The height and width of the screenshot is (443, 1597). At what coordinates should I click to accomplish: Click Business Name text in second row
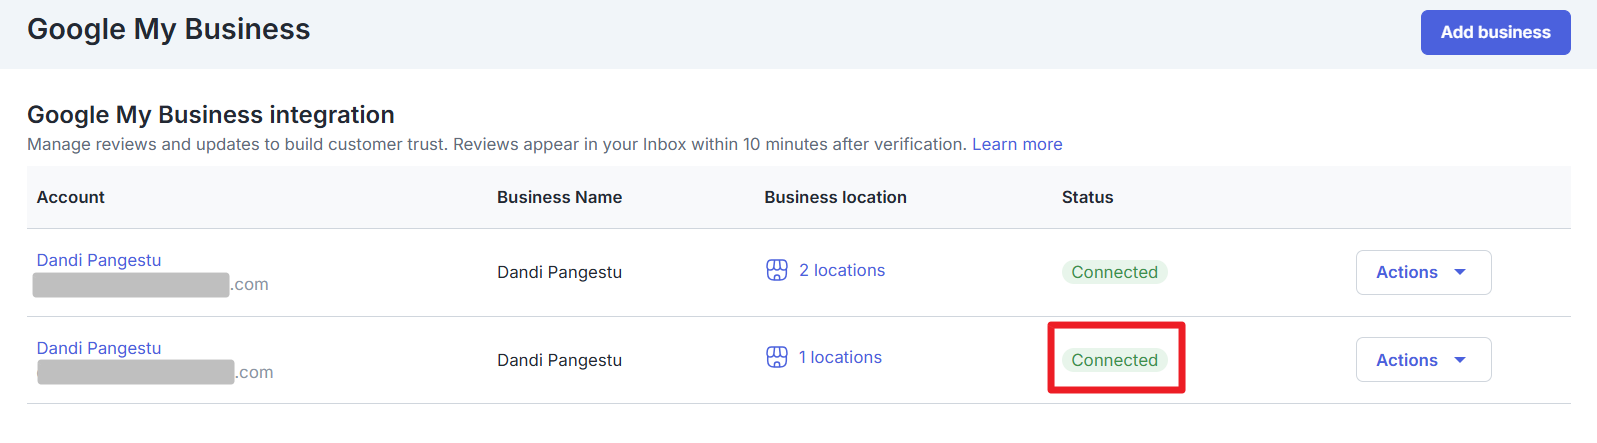(559, 360)
